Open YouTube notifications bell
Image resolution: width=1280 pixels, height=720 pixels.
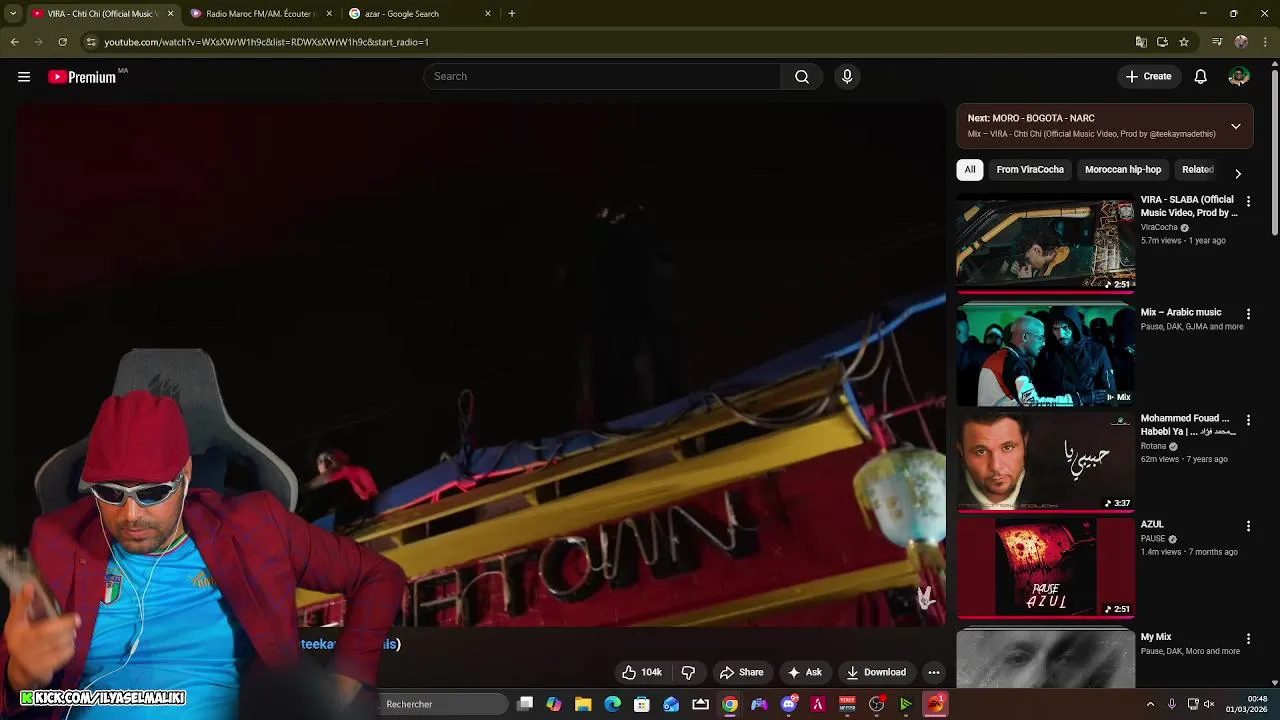point(1201,77)
